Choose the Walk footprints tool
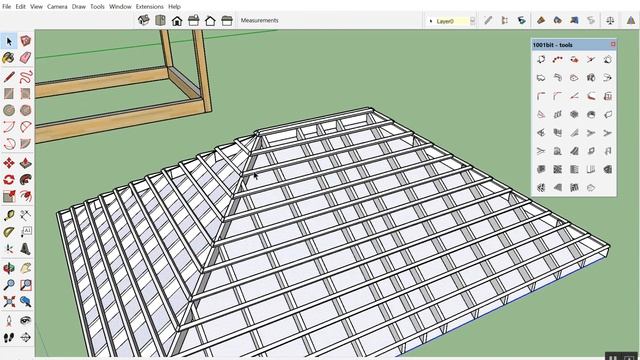 click(x=9, y=338)
